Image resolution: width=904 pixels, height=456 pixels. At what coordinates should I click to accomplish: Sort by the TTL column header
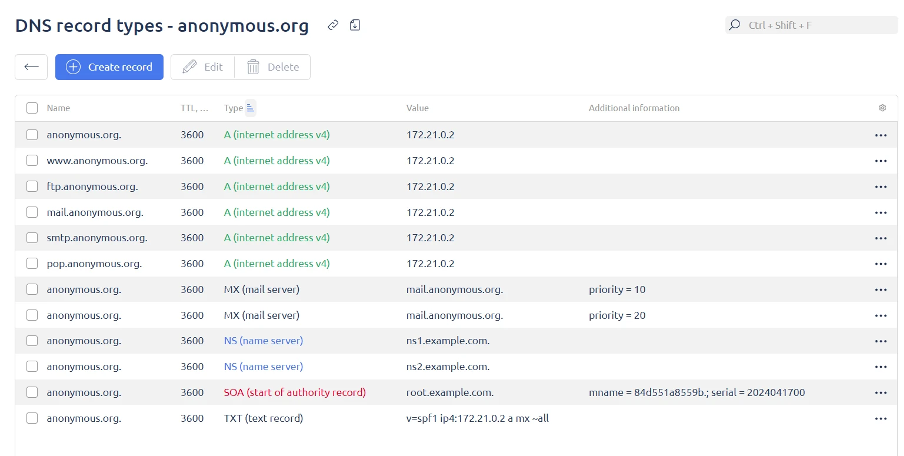194,108
